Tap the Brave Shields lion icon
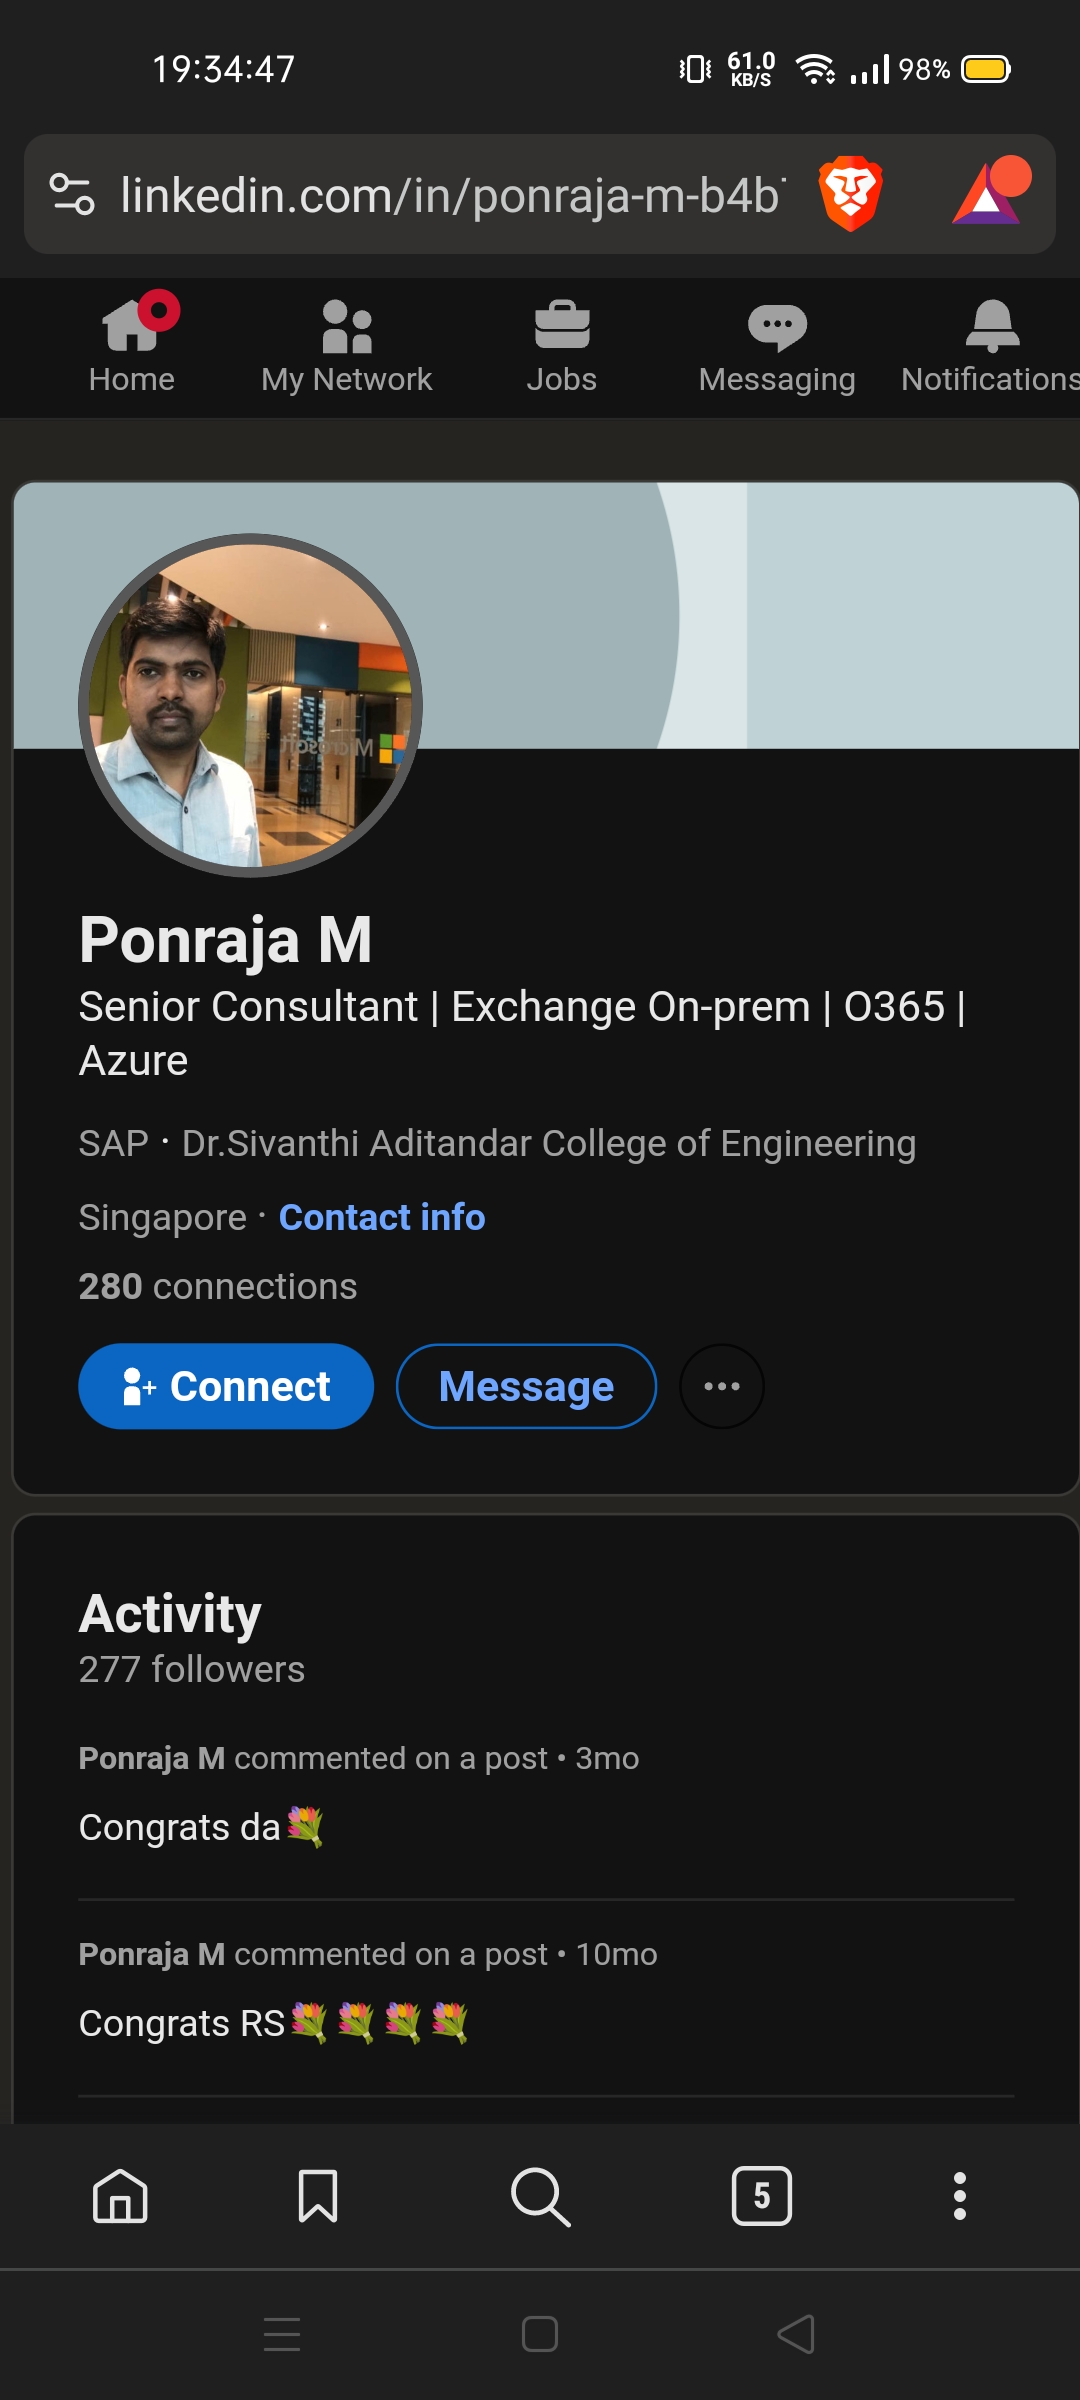1080x2400 pixels. click(x=850, y=193)
